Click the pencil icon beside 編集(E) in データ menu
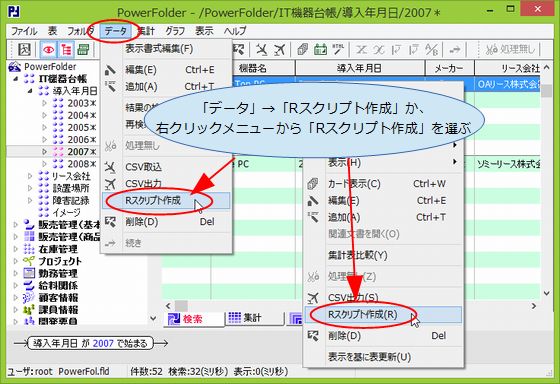The image size is (560, 384). (x=110, y=70)
